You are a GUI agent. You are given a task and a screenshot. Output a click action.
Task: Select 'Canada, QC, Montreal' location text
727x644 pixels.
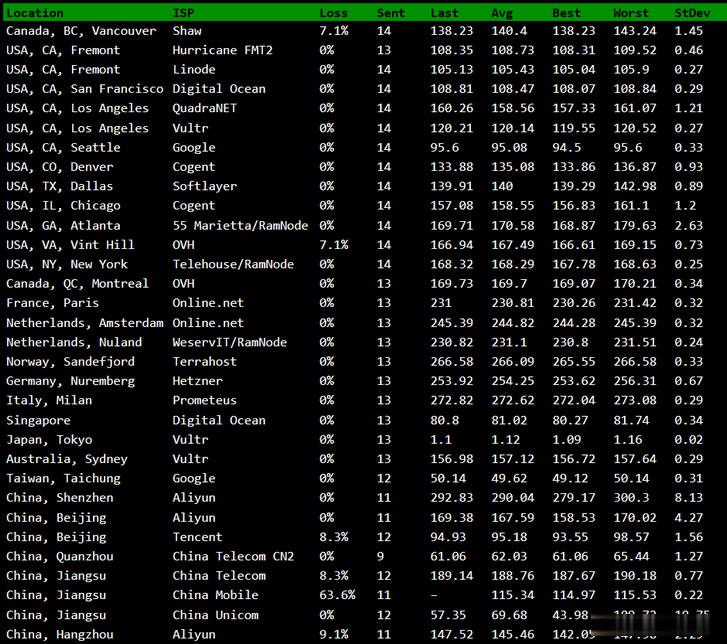[x=77, y=284]
